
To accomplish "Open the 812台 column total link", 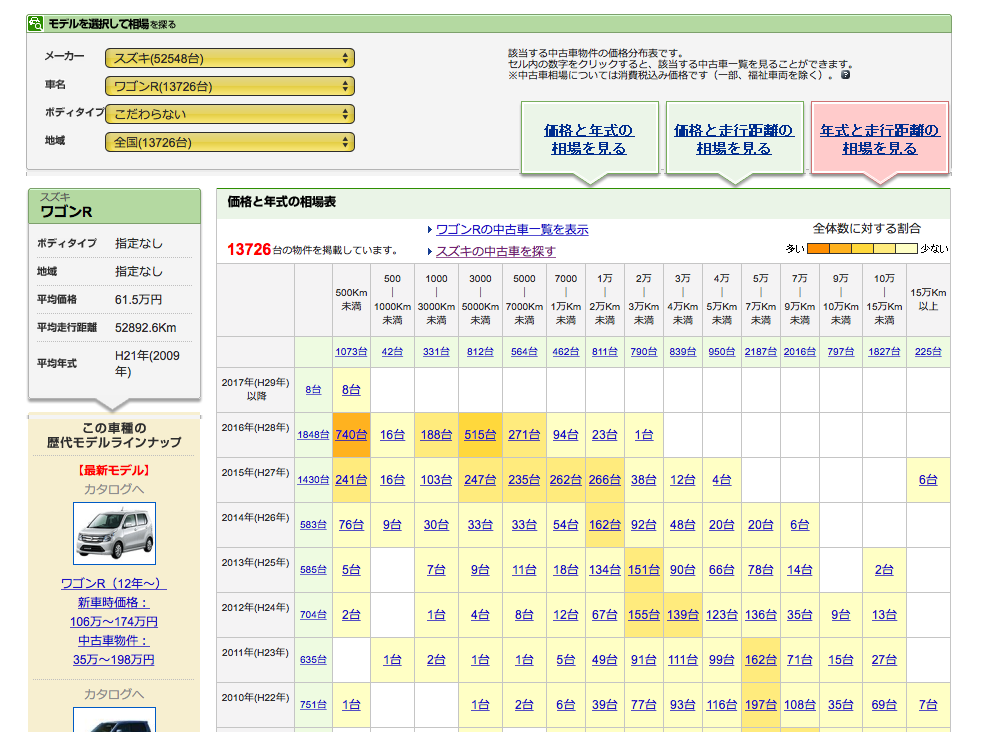I will pos(480,351).
